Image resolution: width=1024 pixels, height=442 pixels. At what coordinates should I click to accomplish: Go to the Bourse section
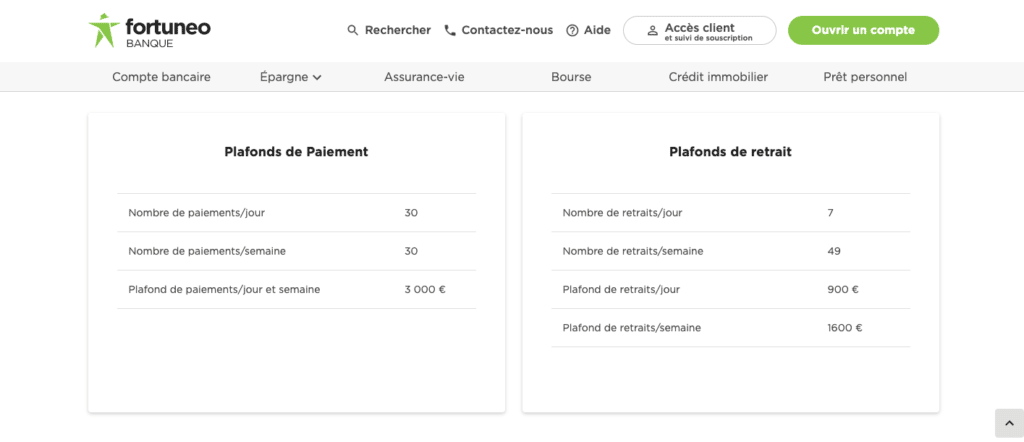tap(571, 77)
